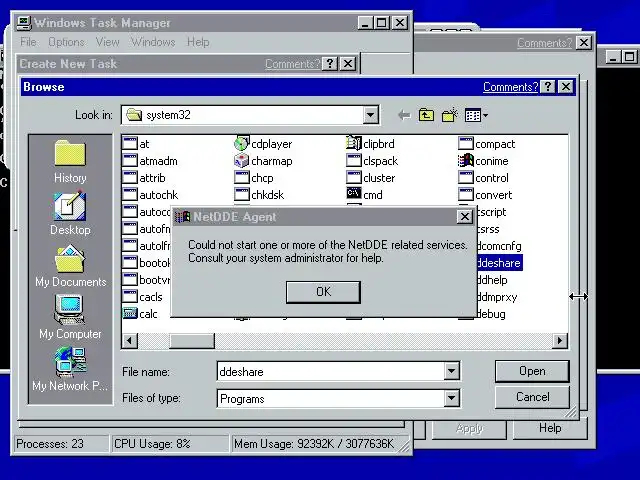Click the File name input field
This screenshot has height=480, width=640.
331,371
